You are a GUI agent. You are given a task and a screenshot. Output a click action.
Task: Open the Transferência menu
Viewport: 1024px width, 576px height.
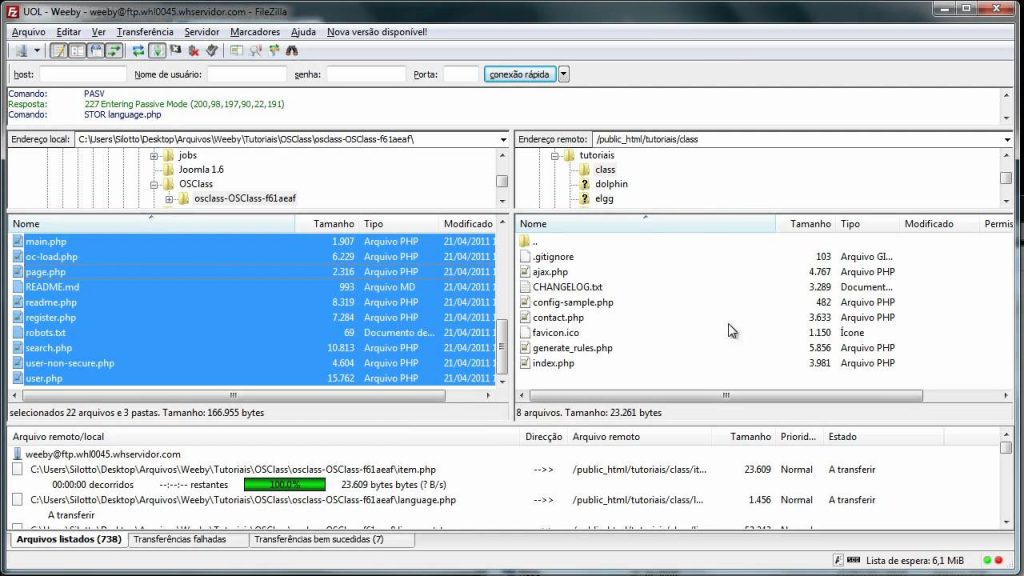145,31
